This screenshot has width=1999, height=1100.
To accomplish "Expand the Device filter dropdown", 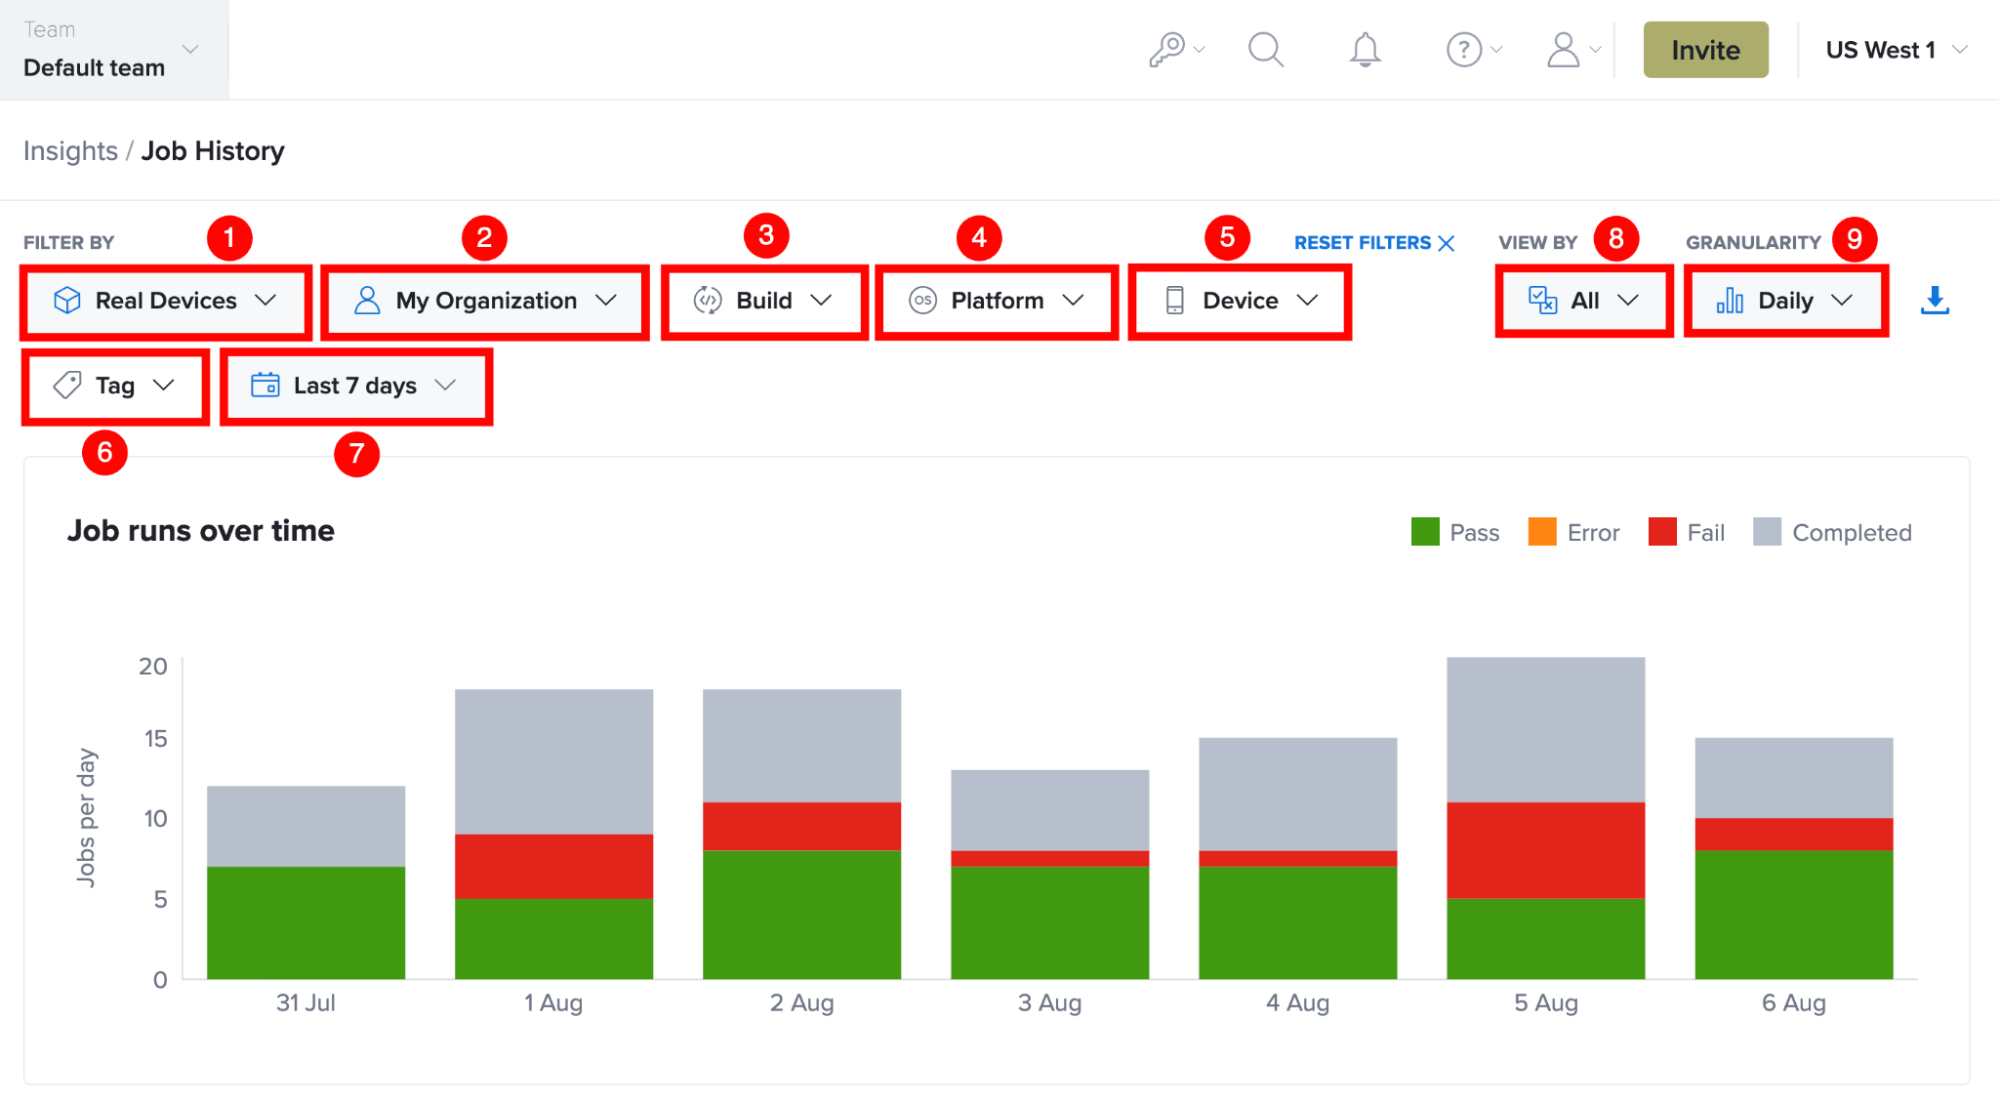I will [1240, 301].
